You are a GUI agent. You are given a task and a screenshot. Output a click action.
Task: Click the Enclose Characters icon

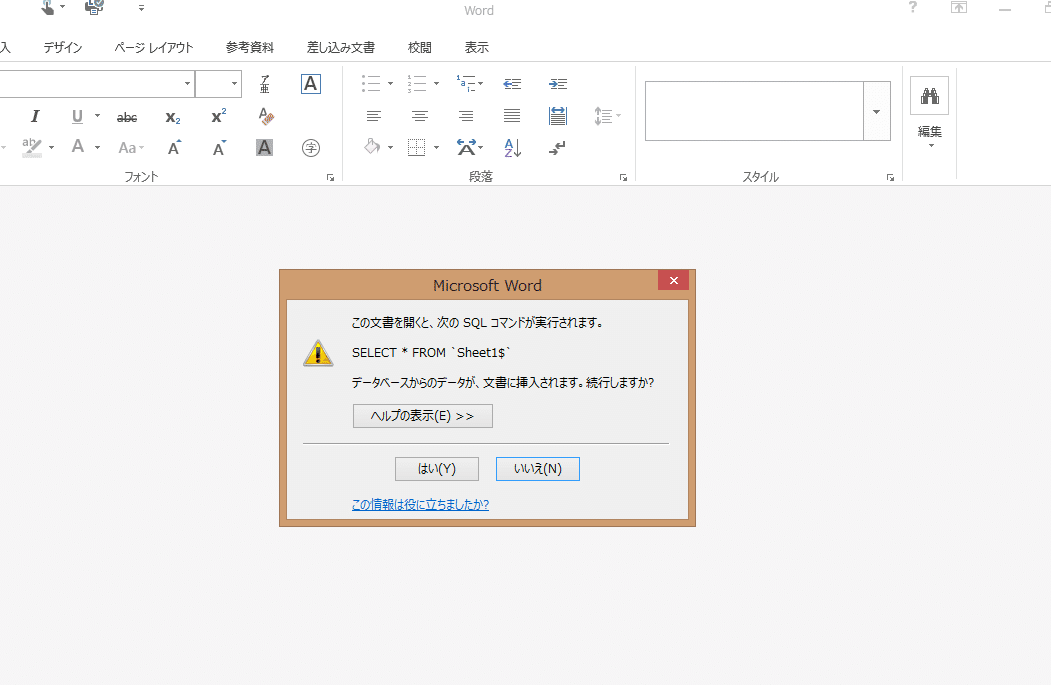pos(310,147)
